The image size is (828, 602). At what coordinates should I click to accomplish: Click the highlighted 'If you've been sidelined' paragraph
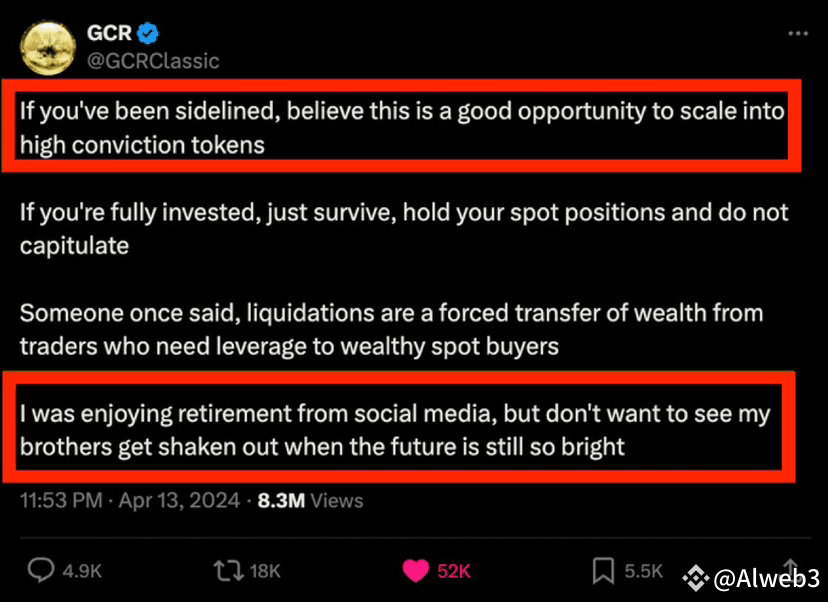click(401, 126)
